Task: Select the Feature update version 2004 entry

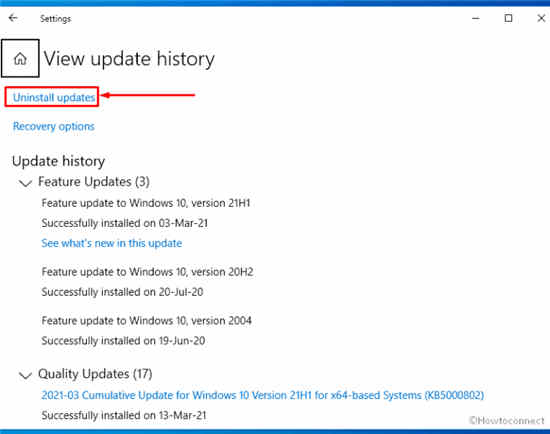Action: 147,321
